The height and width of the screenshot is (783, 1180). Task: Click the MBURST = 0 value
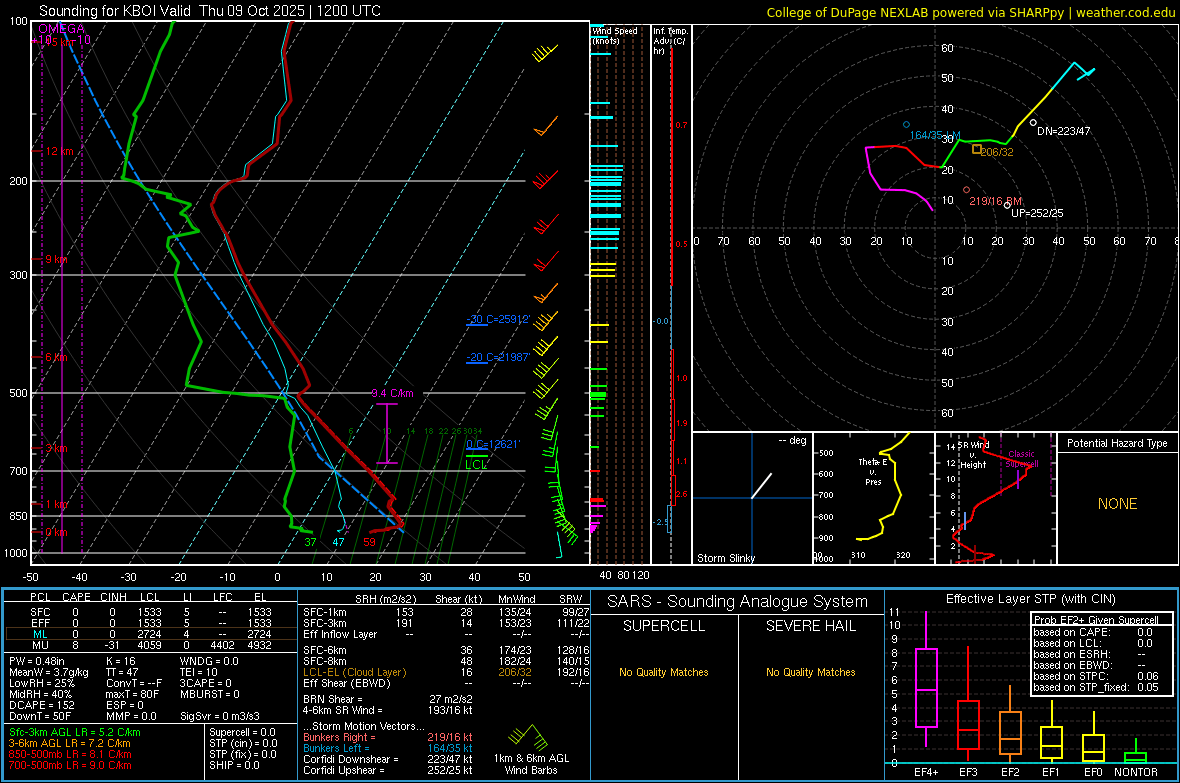[x=209, y=694]
